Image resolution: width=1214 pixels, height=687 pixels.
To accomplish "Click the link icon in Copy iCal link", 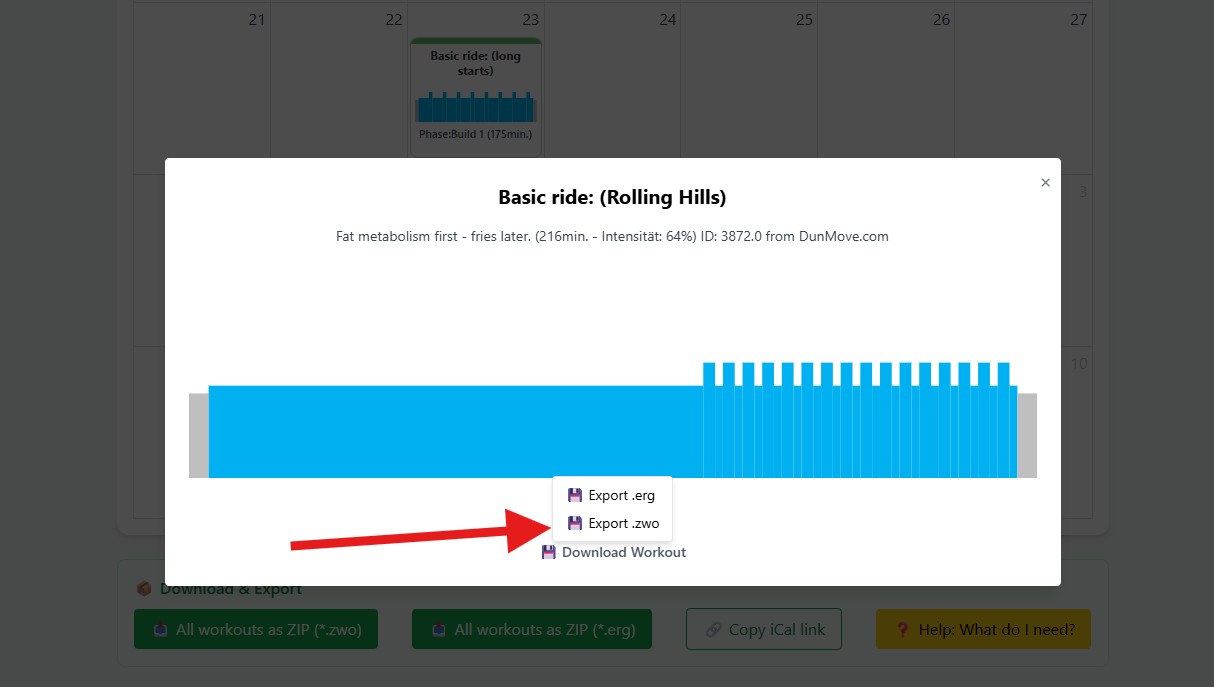I will pos(714,629).
